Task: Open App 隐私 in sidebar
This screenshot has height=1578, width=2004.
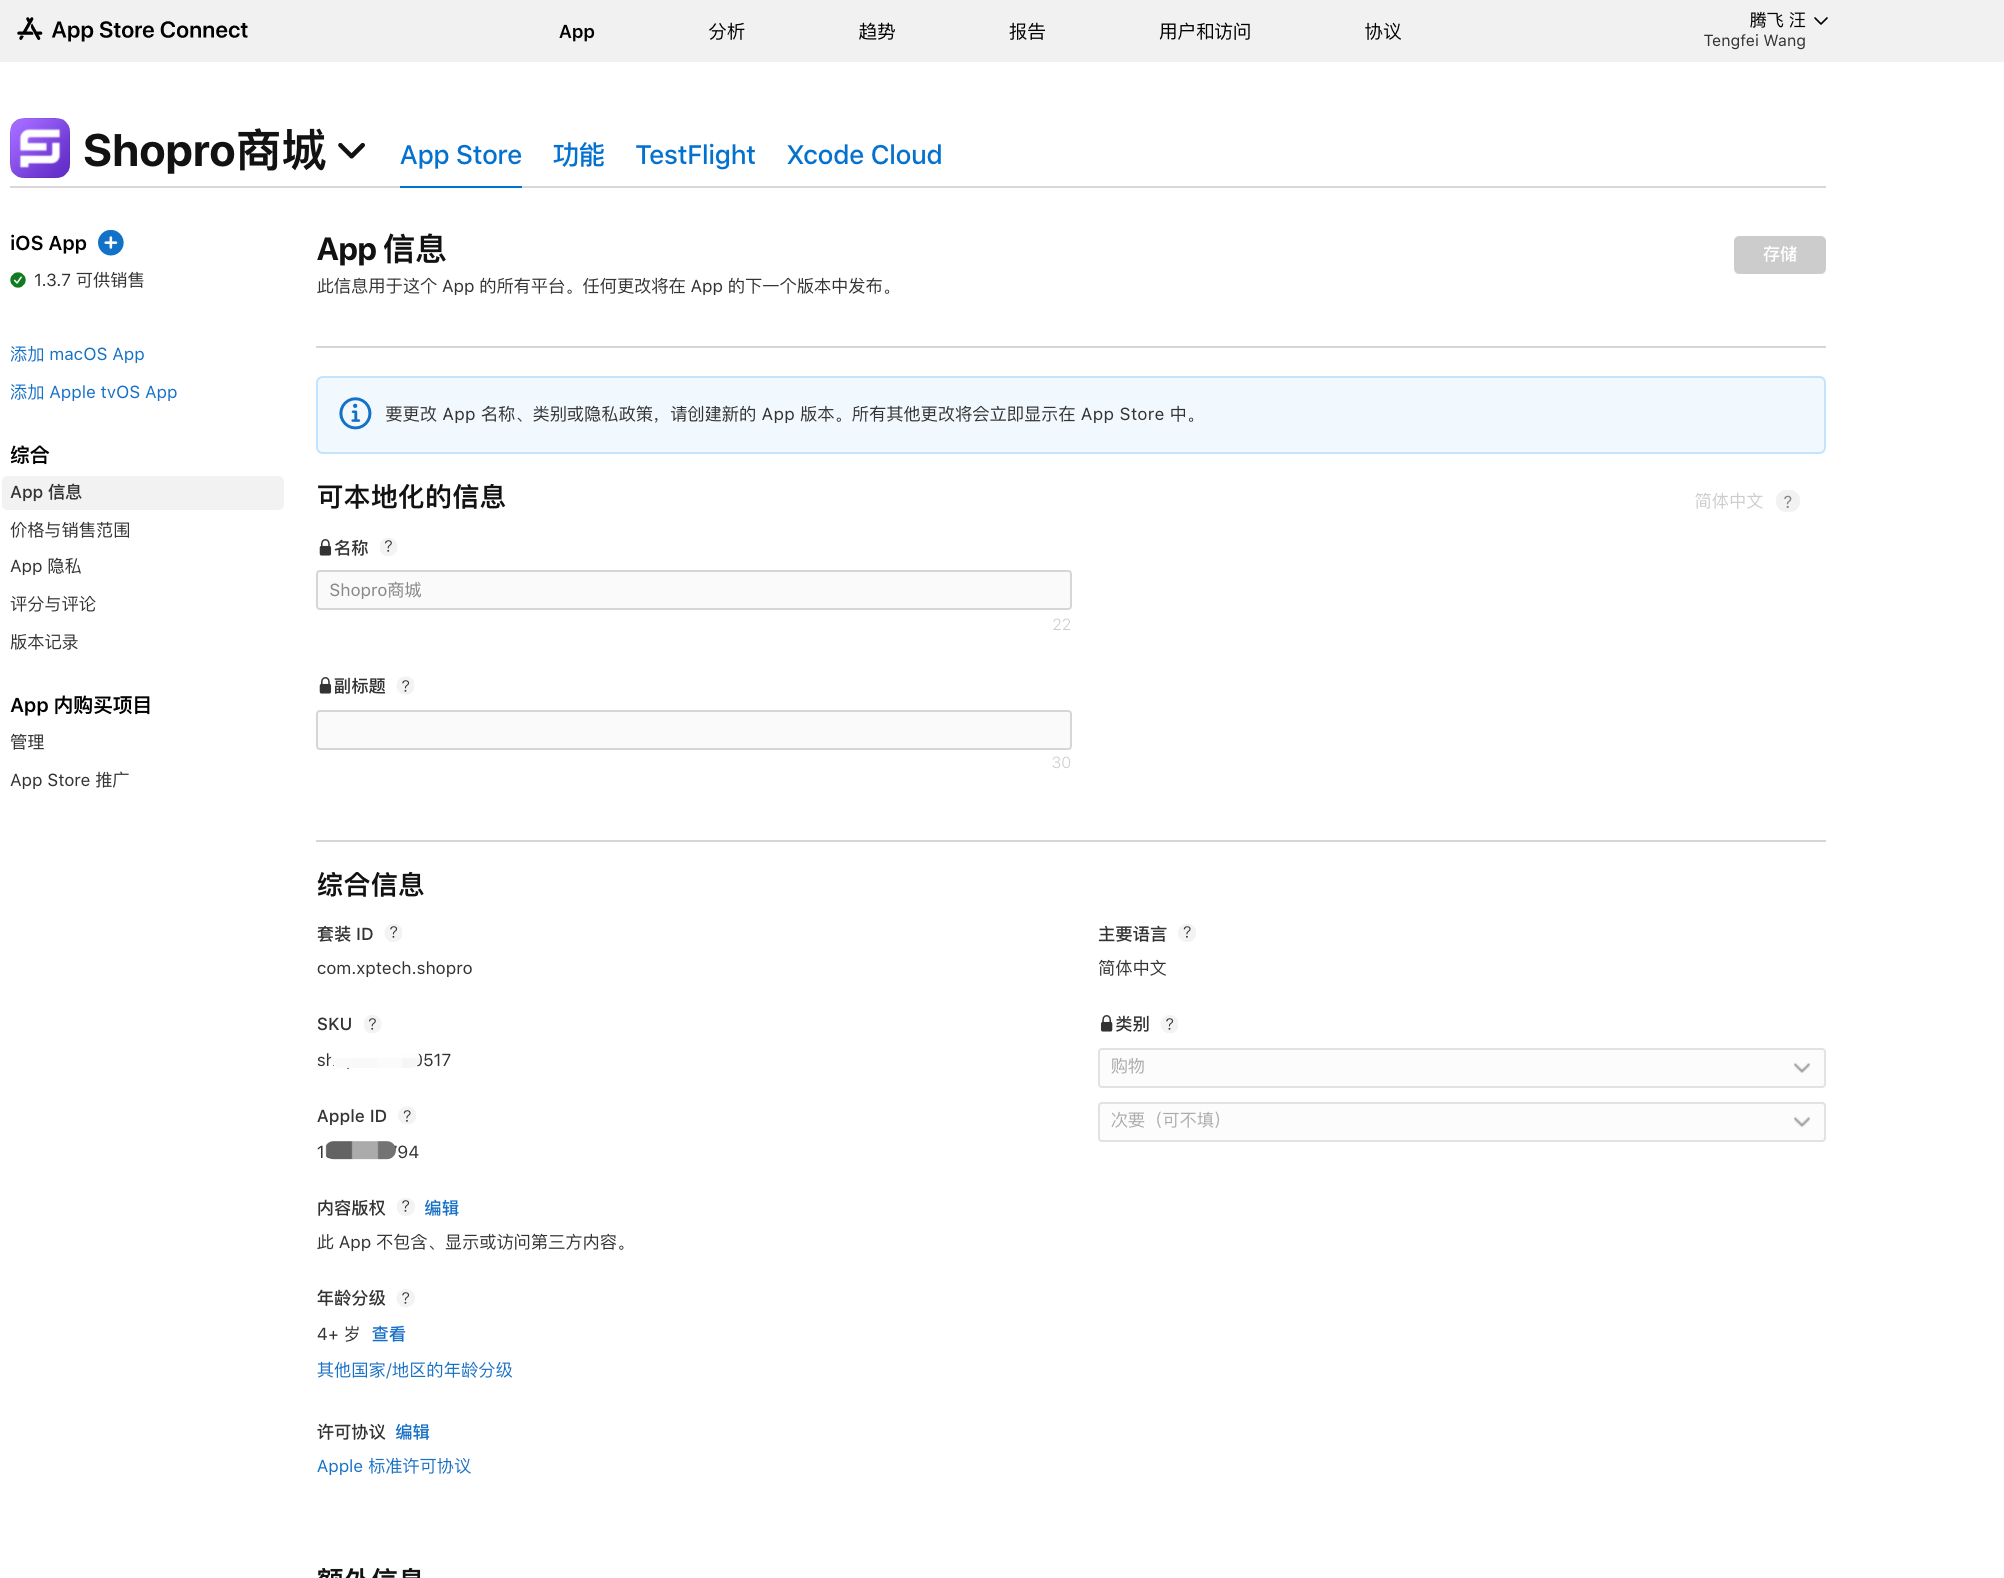Action: [x=45, y=566]
